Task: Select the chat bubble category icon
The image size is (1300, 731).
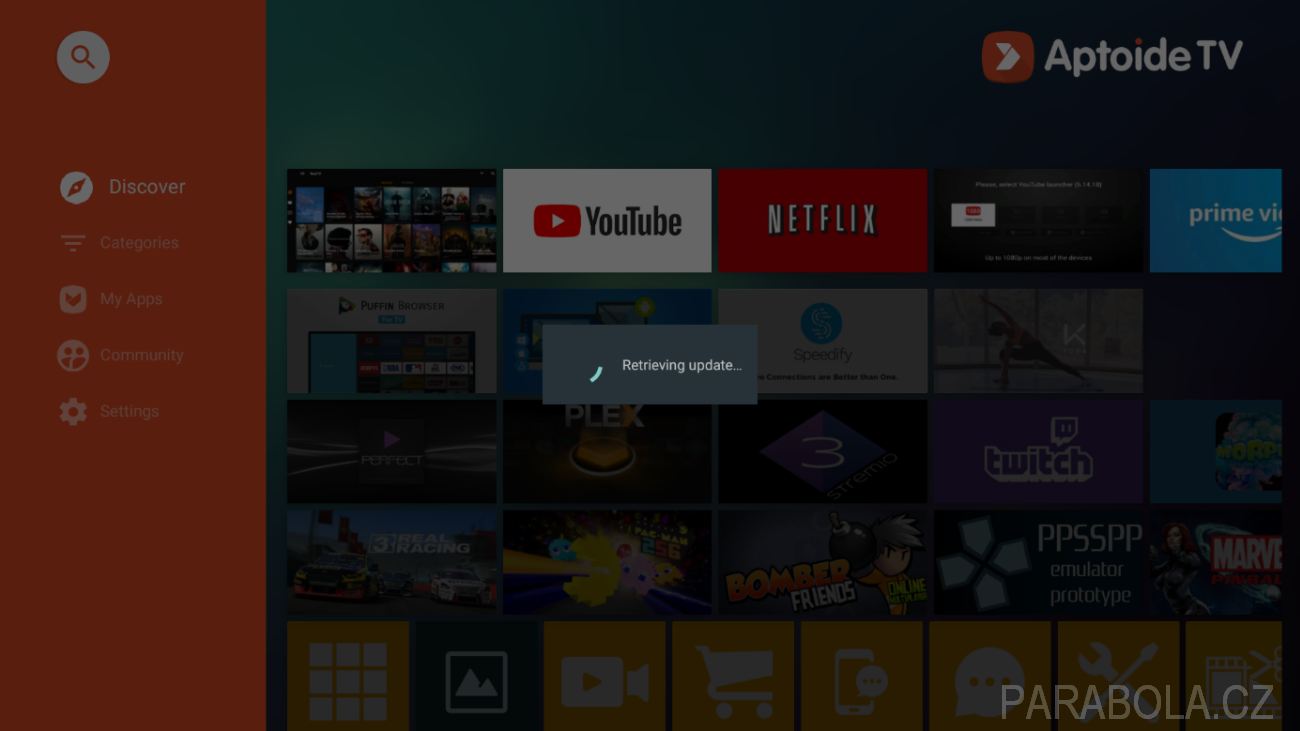Action: click(990, 676)
